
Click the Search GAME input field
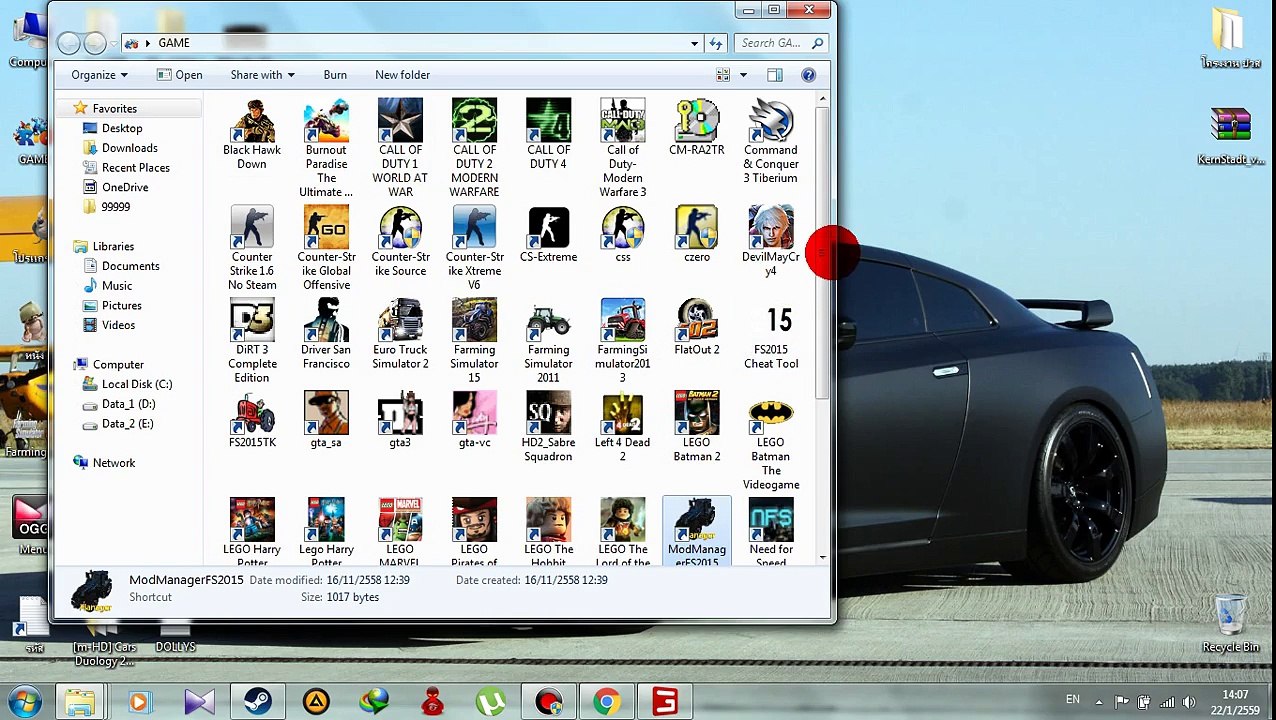(x=781, y=43)
